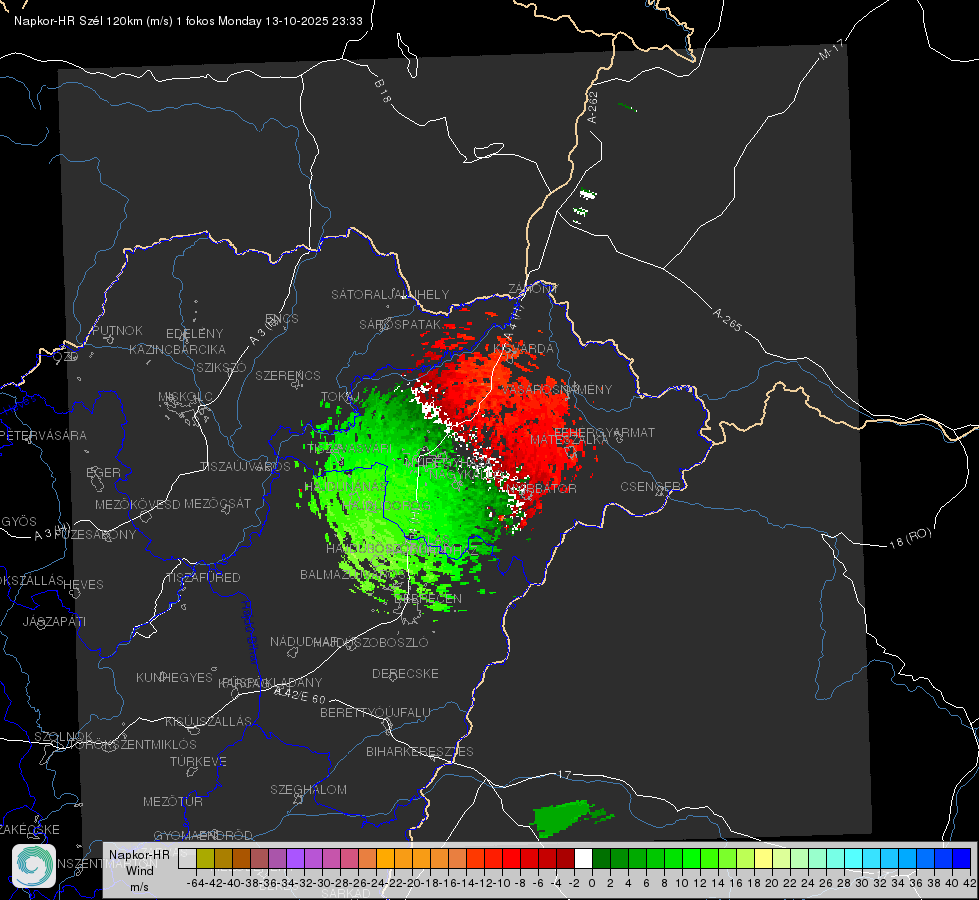Click the JÁSZAPÁTI city label
The width and height of the screenshot is (979, 900).
[54, 621]
